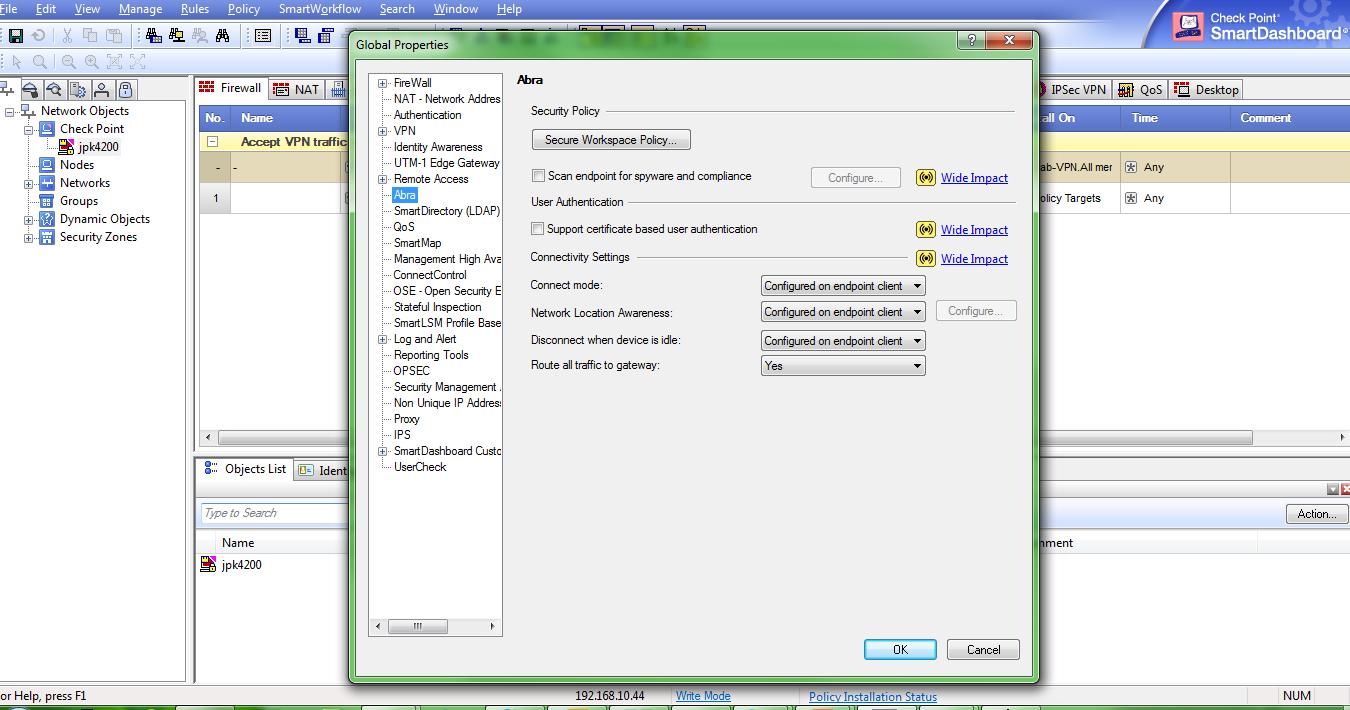The image size is (1350, 710).
Task: Click Cancel in Global Properties
Action: pos(983,650)
